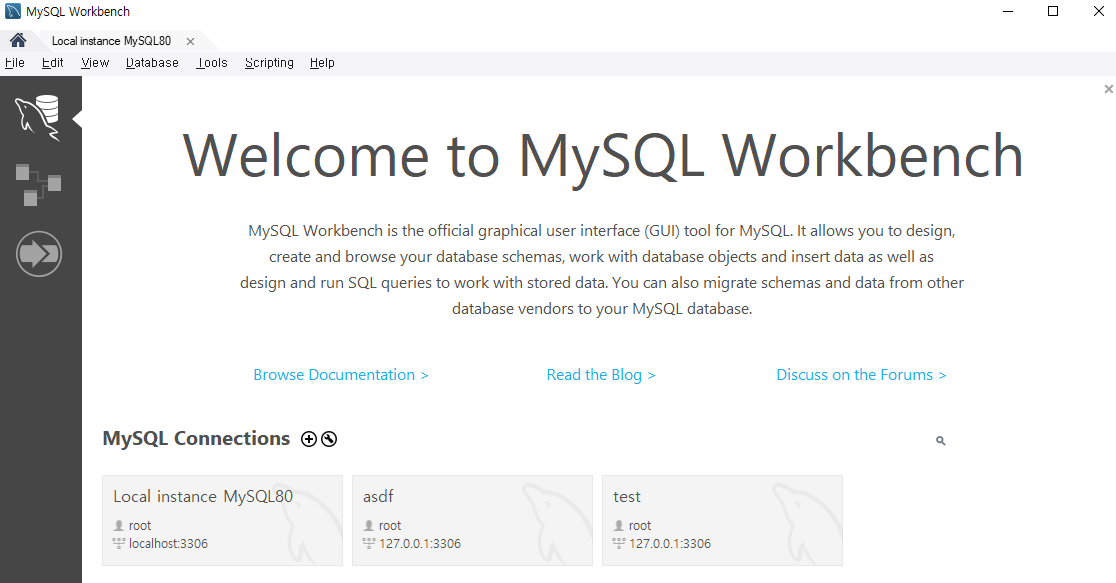Maximize the MySQL Workbench window
This screenshot has width=1116, height=583.
point(1053,11)
